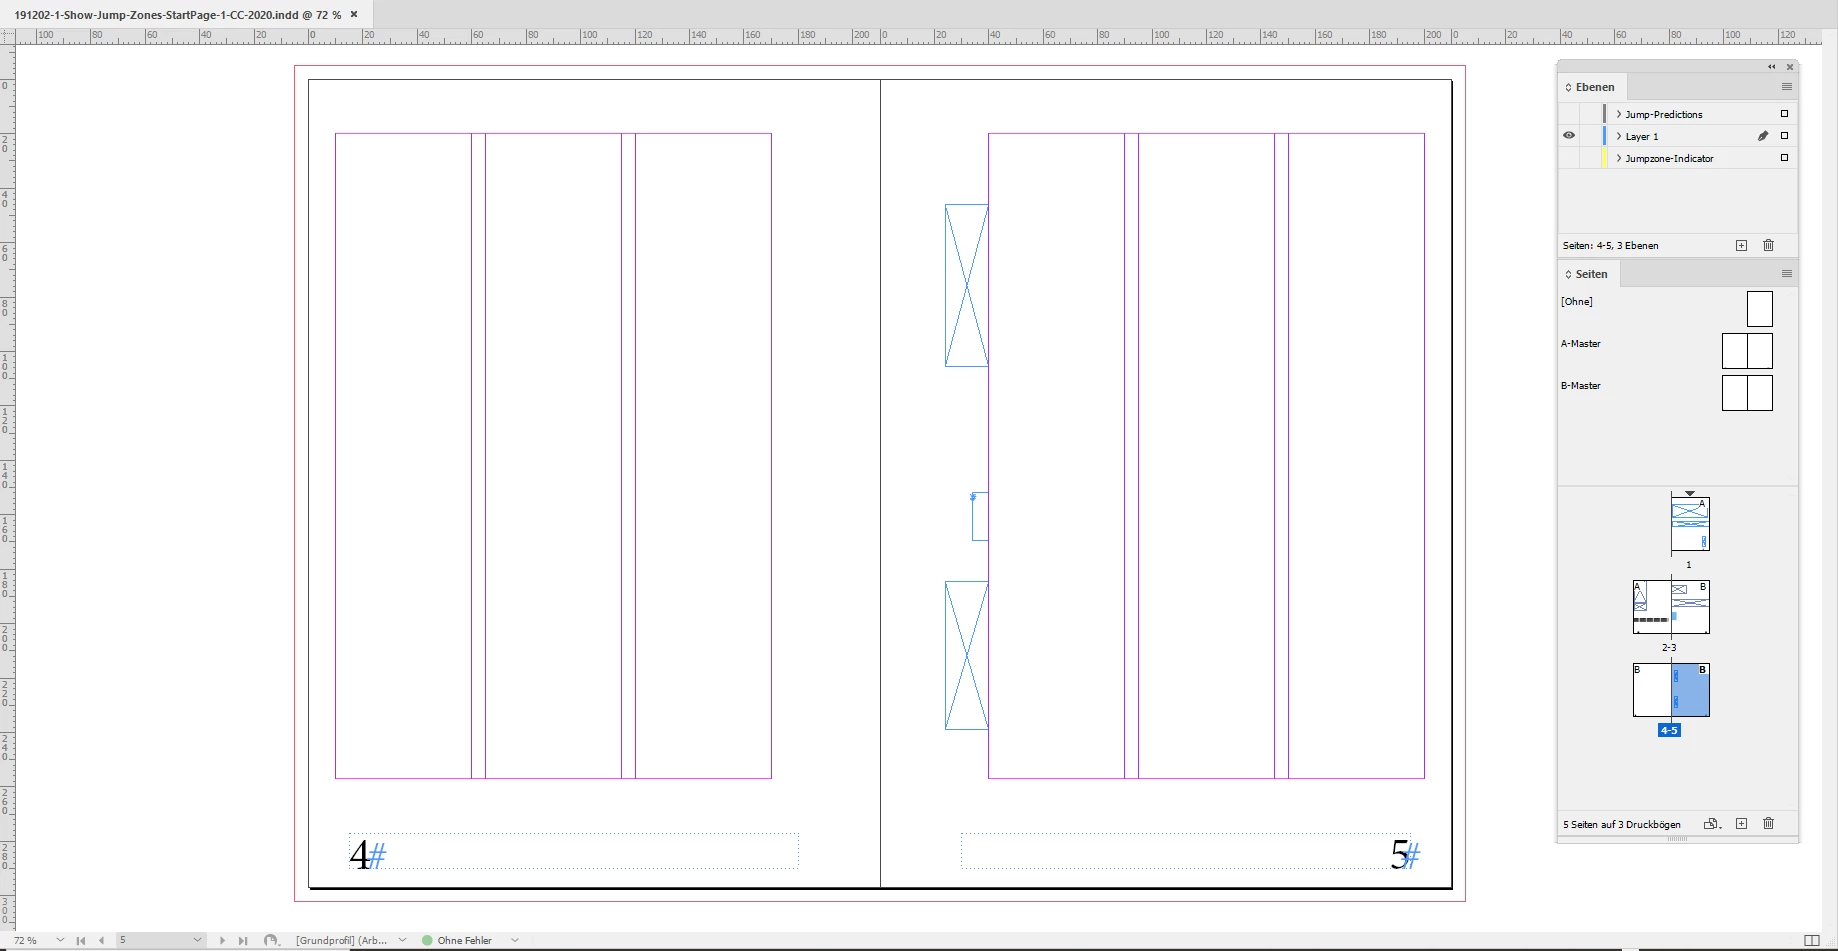The width and height of the screenshot is (1838, 951).
Task: Close the document tab
Action: pos(354,14)
